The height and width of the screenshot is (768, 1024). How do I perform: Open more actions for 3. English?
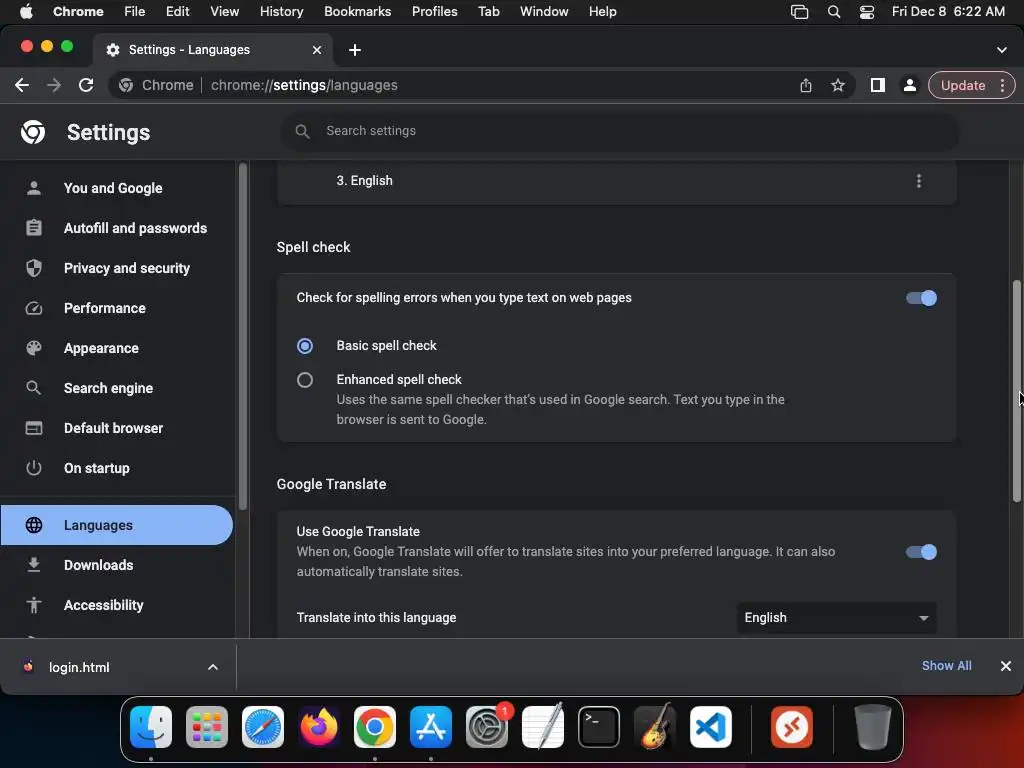[x=918, y=181]
